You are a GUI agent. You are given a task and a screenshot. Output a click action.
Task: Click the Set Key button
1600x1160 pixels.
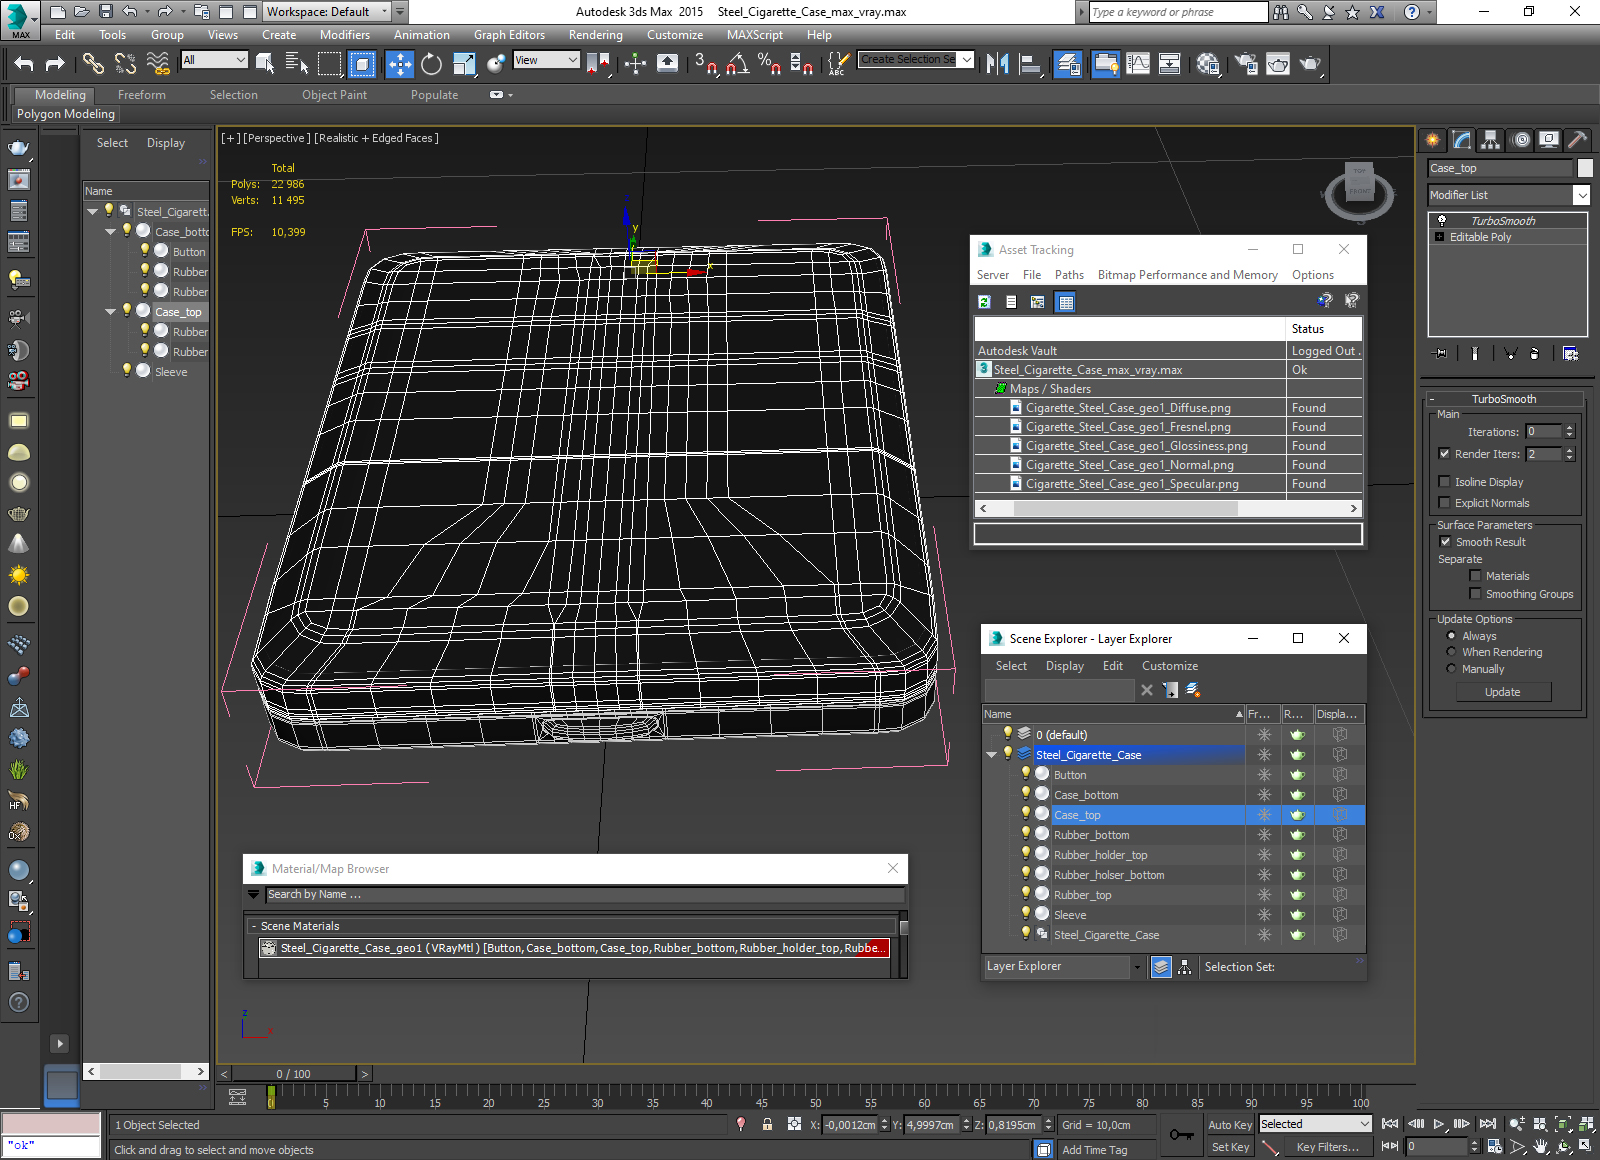click(1230, 1148)
